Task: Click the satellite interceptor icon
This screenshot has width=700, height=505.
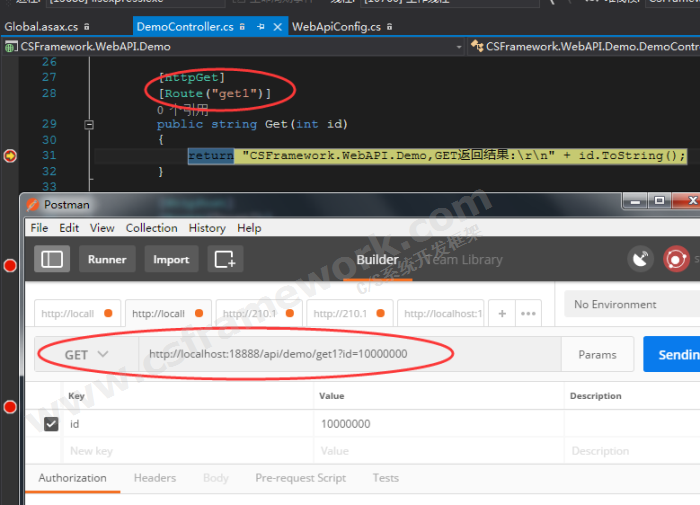Action: 640,259
